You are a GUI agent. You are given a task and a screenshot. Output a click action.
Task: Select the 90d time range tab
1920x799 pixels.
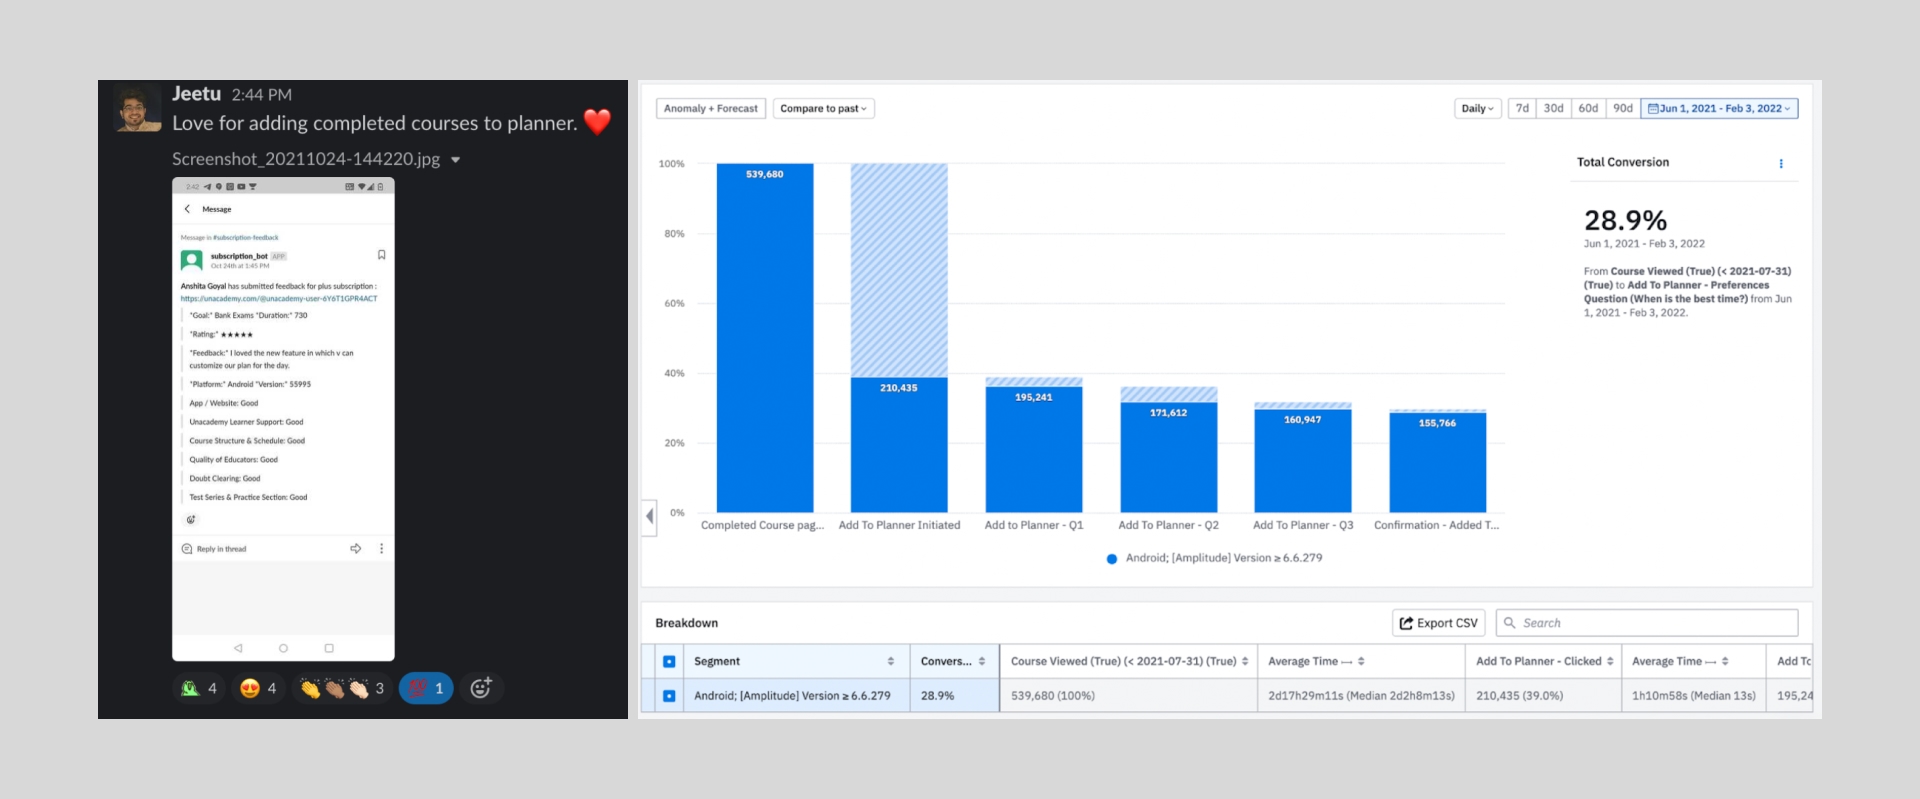1622,108
